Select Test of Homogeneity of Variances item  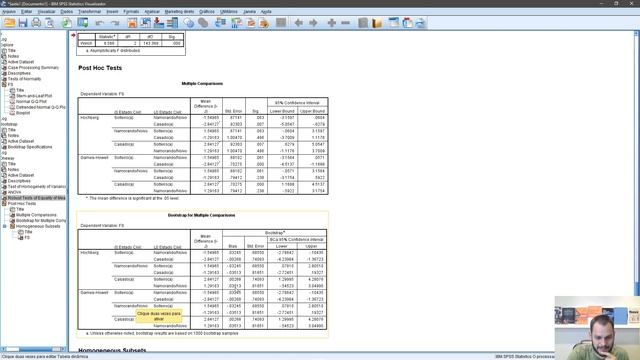tap(37, 187)
